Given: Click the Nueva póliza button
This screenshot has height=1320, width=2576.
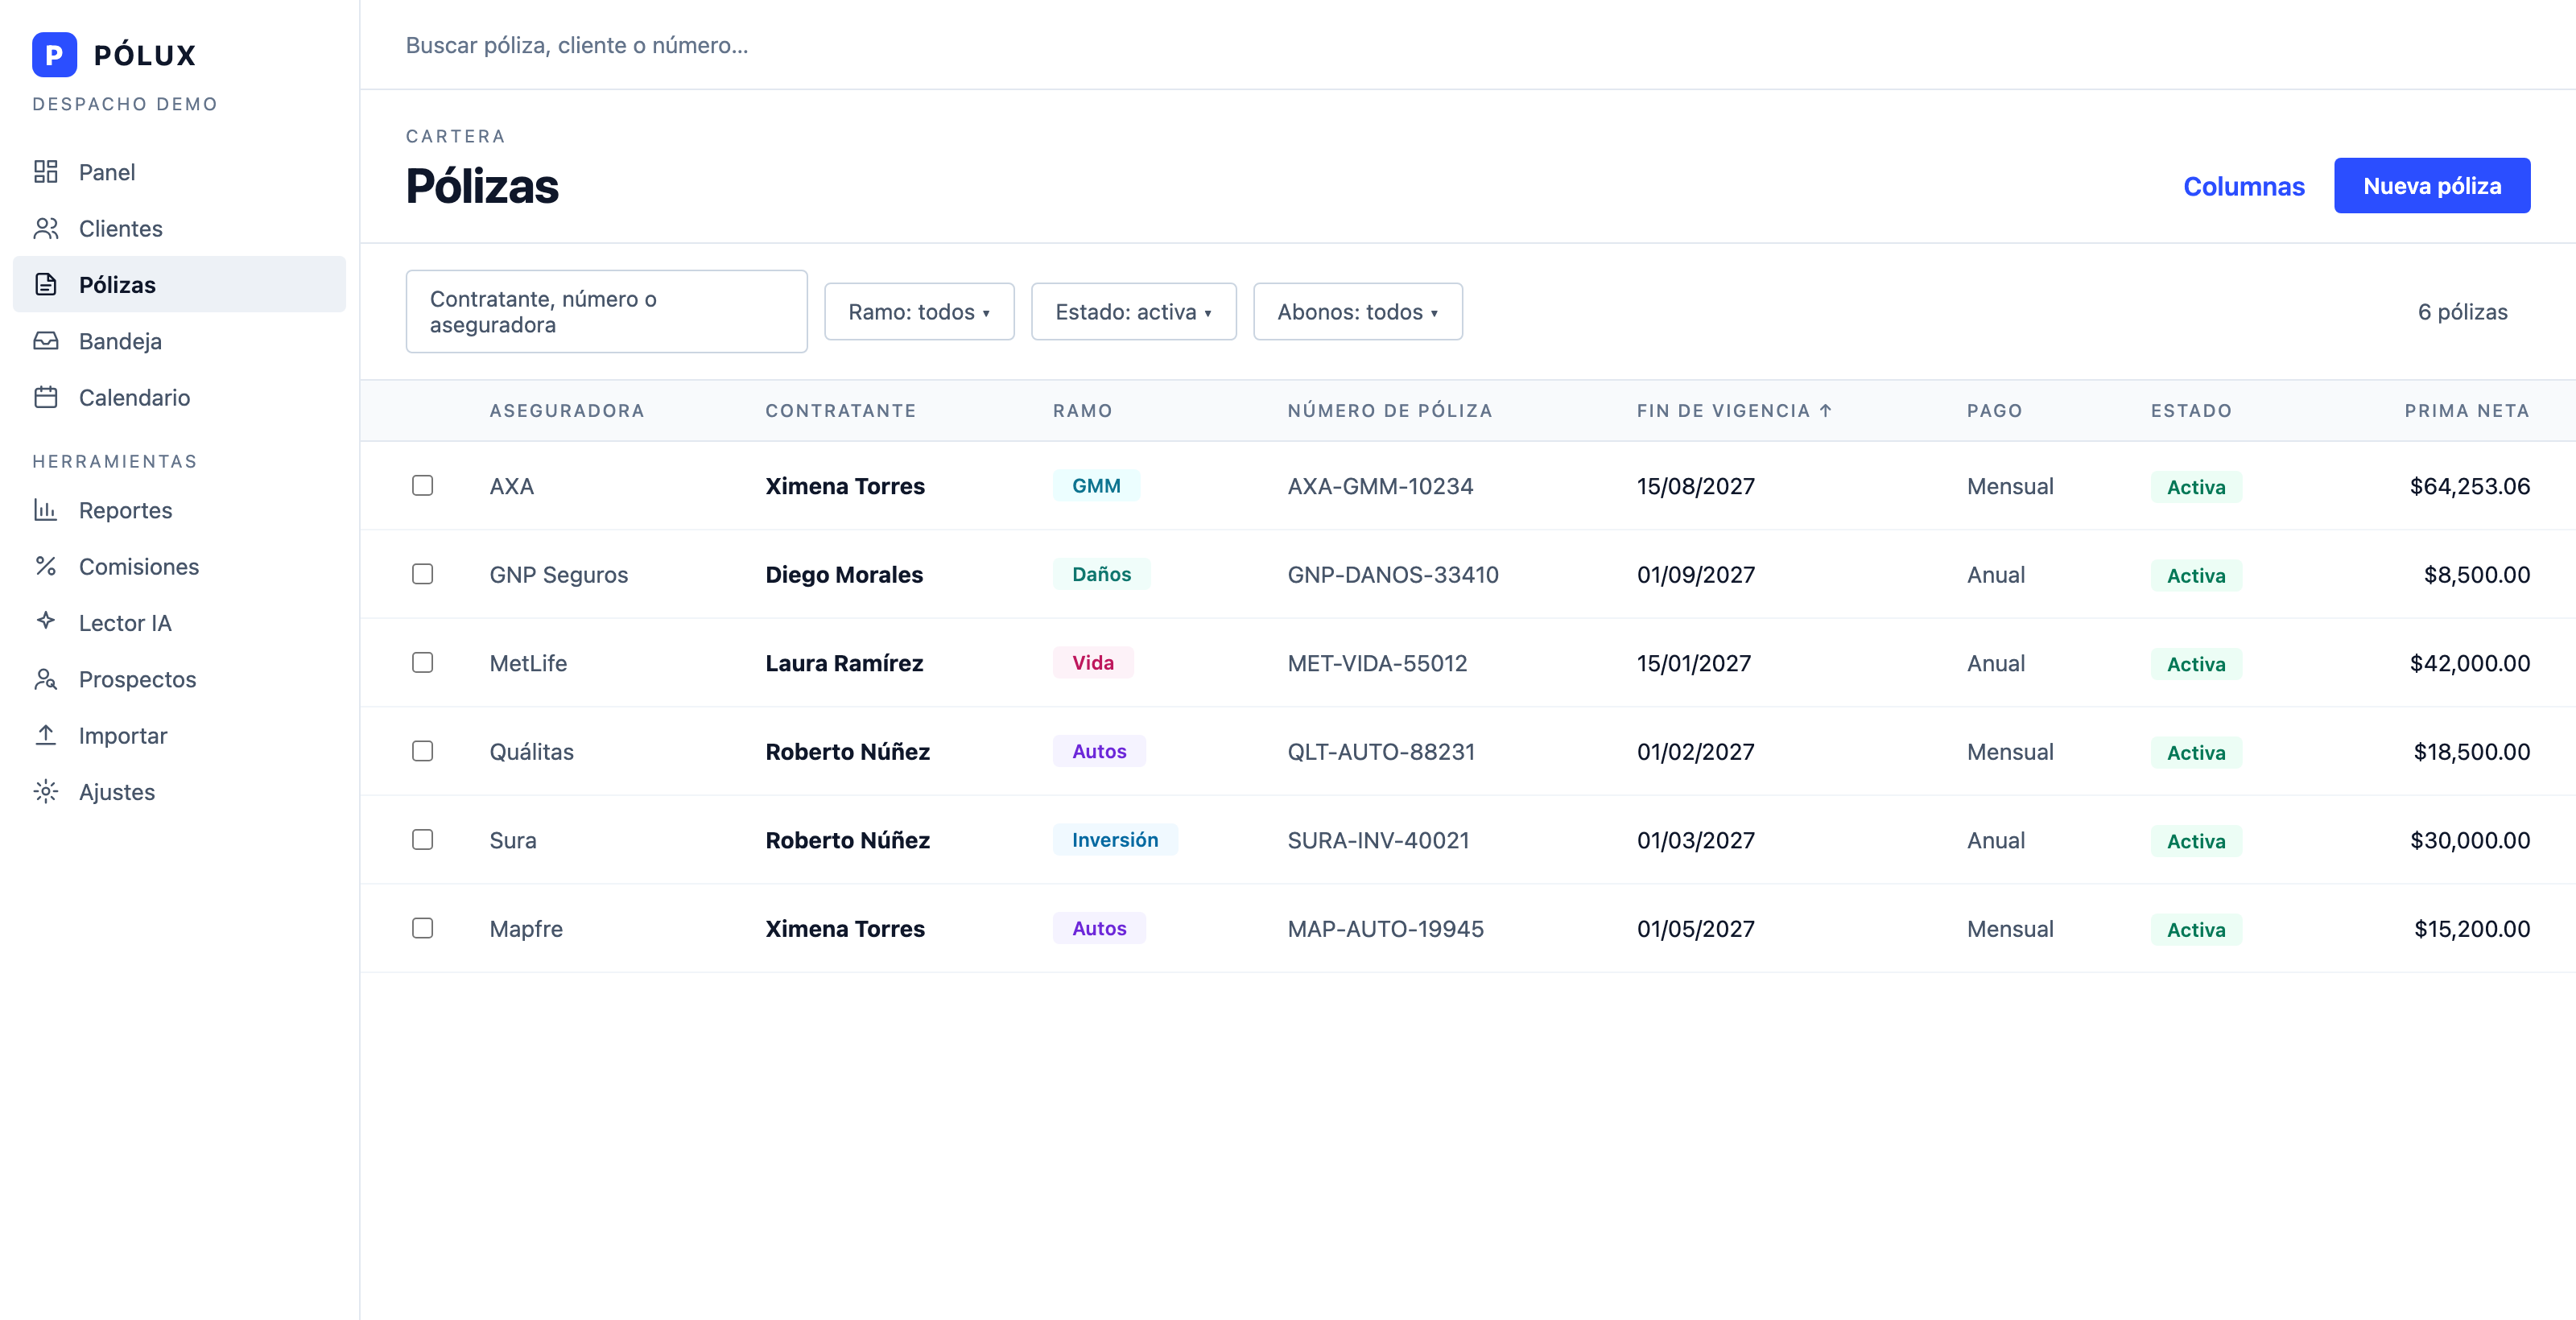Looking at the screenshot, I should pos(2431,185).
